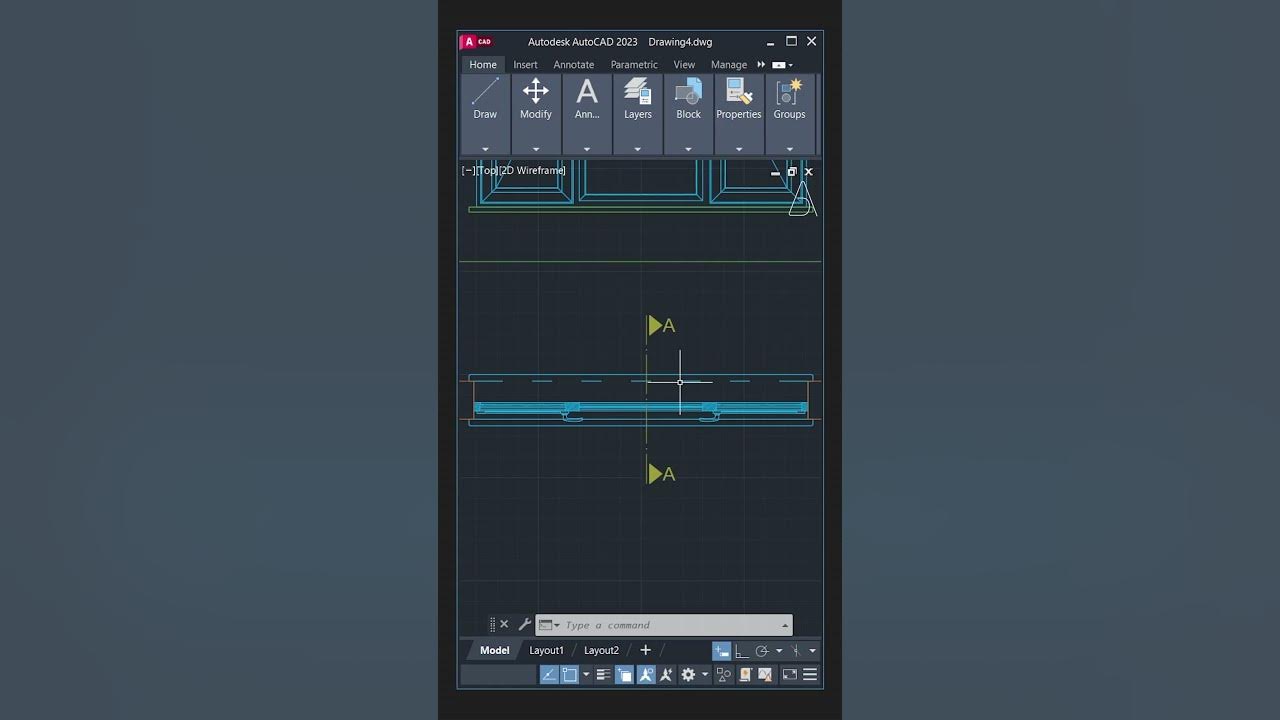Viewport: 1280px width, 720px height.
Task: Show more ribbon tabs via double-arrow
Action: coord(761,64)
